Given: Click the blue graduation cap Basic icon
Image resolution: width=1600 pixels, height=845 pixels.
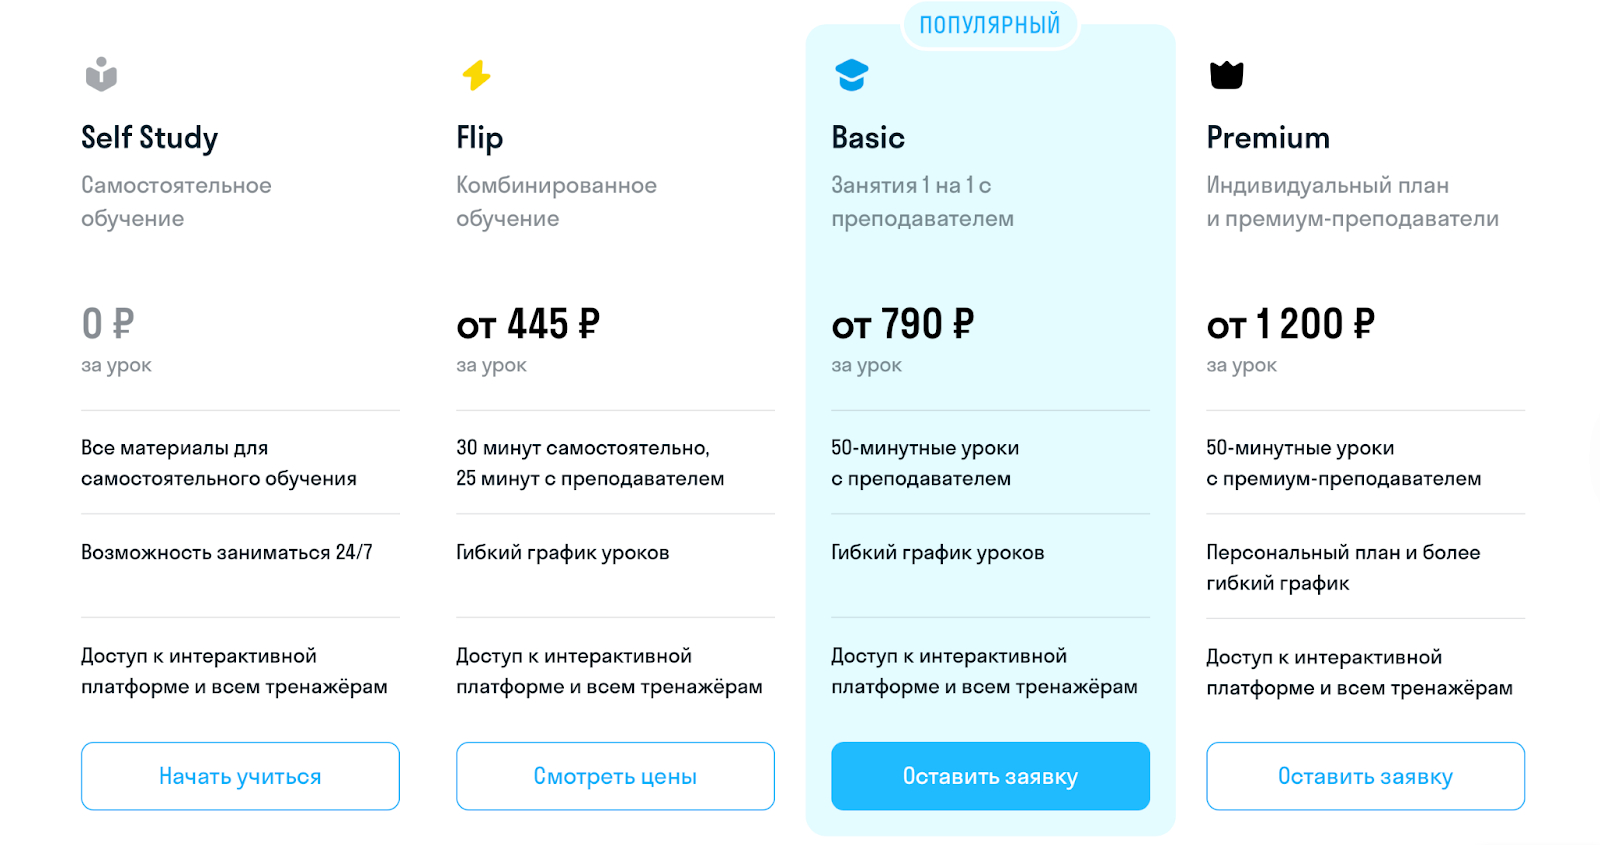Looking at the screenshot, I should (851, 75).
